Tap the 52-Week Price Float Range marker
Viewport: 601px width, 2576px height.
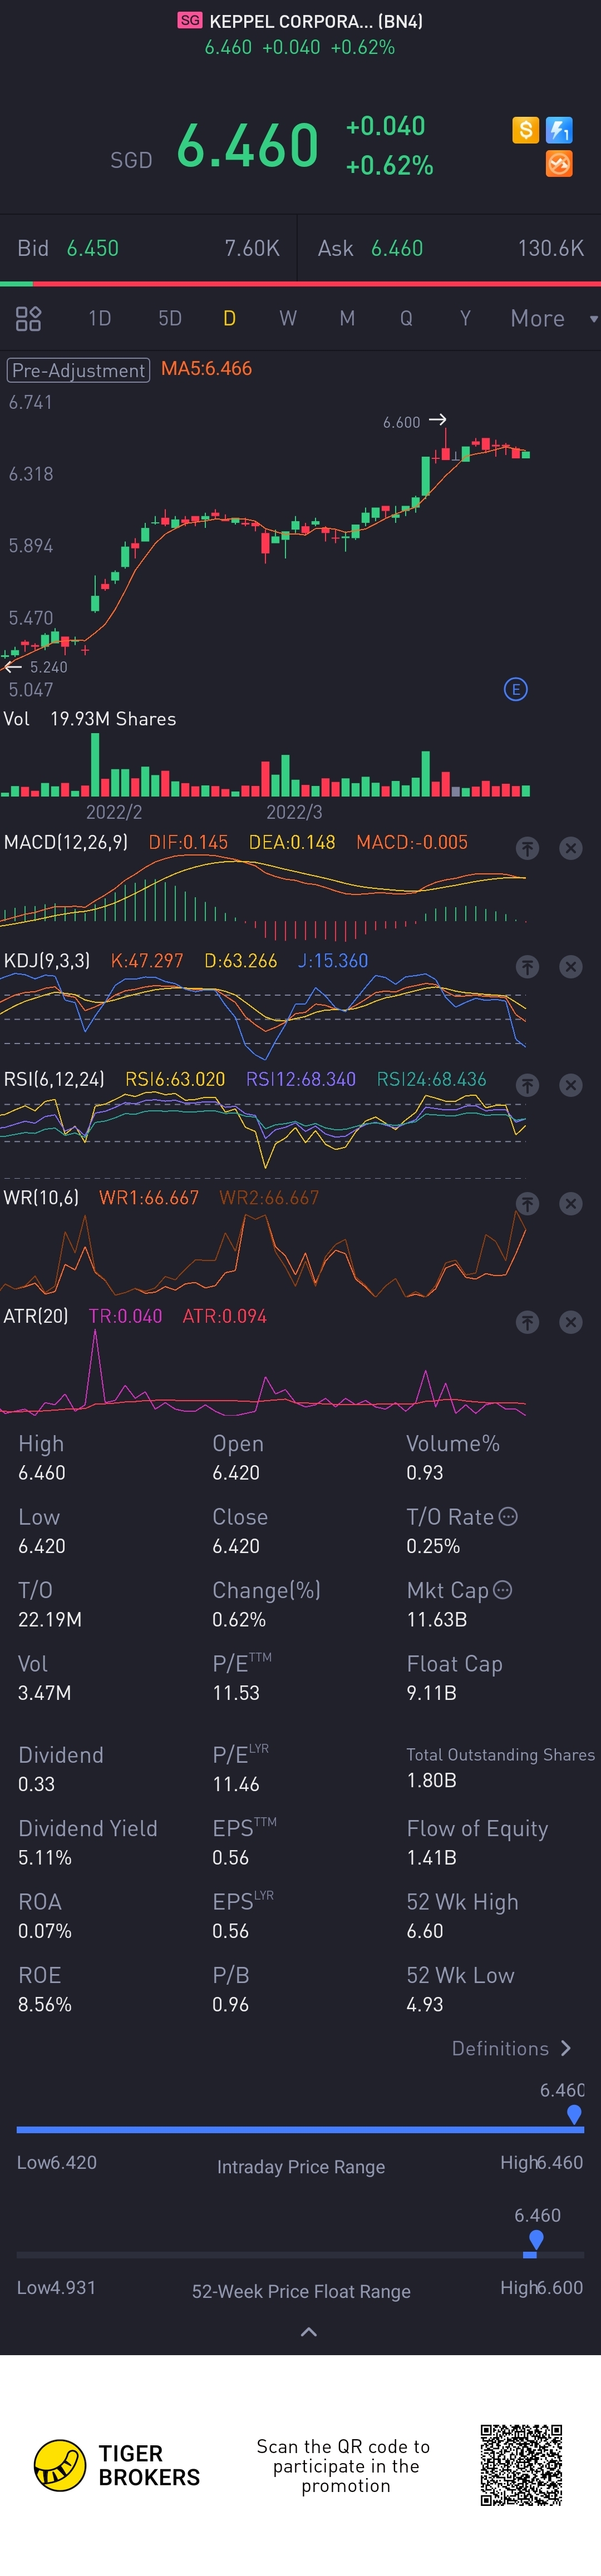536,2239
